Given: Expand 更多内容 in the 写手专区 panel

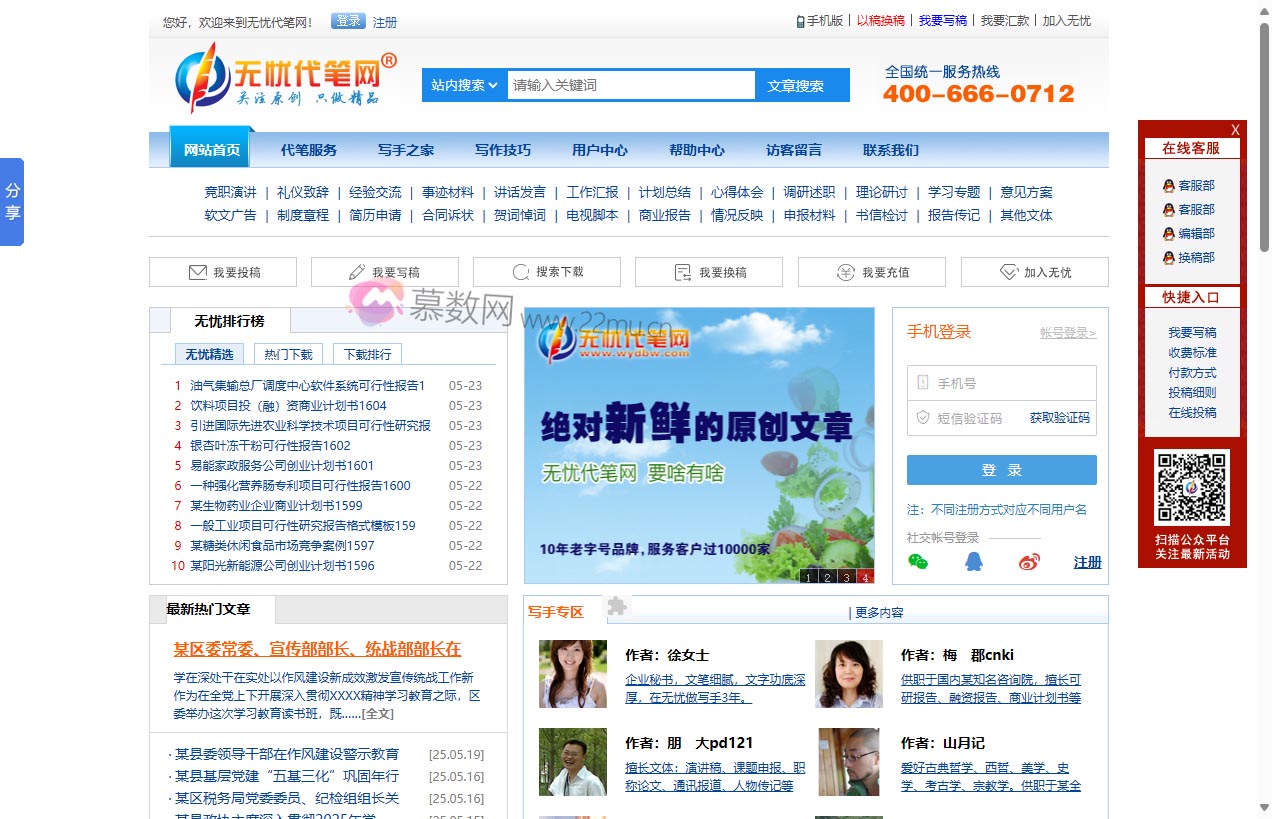Looking at the screenshot, I should click(x=877, y=612).
